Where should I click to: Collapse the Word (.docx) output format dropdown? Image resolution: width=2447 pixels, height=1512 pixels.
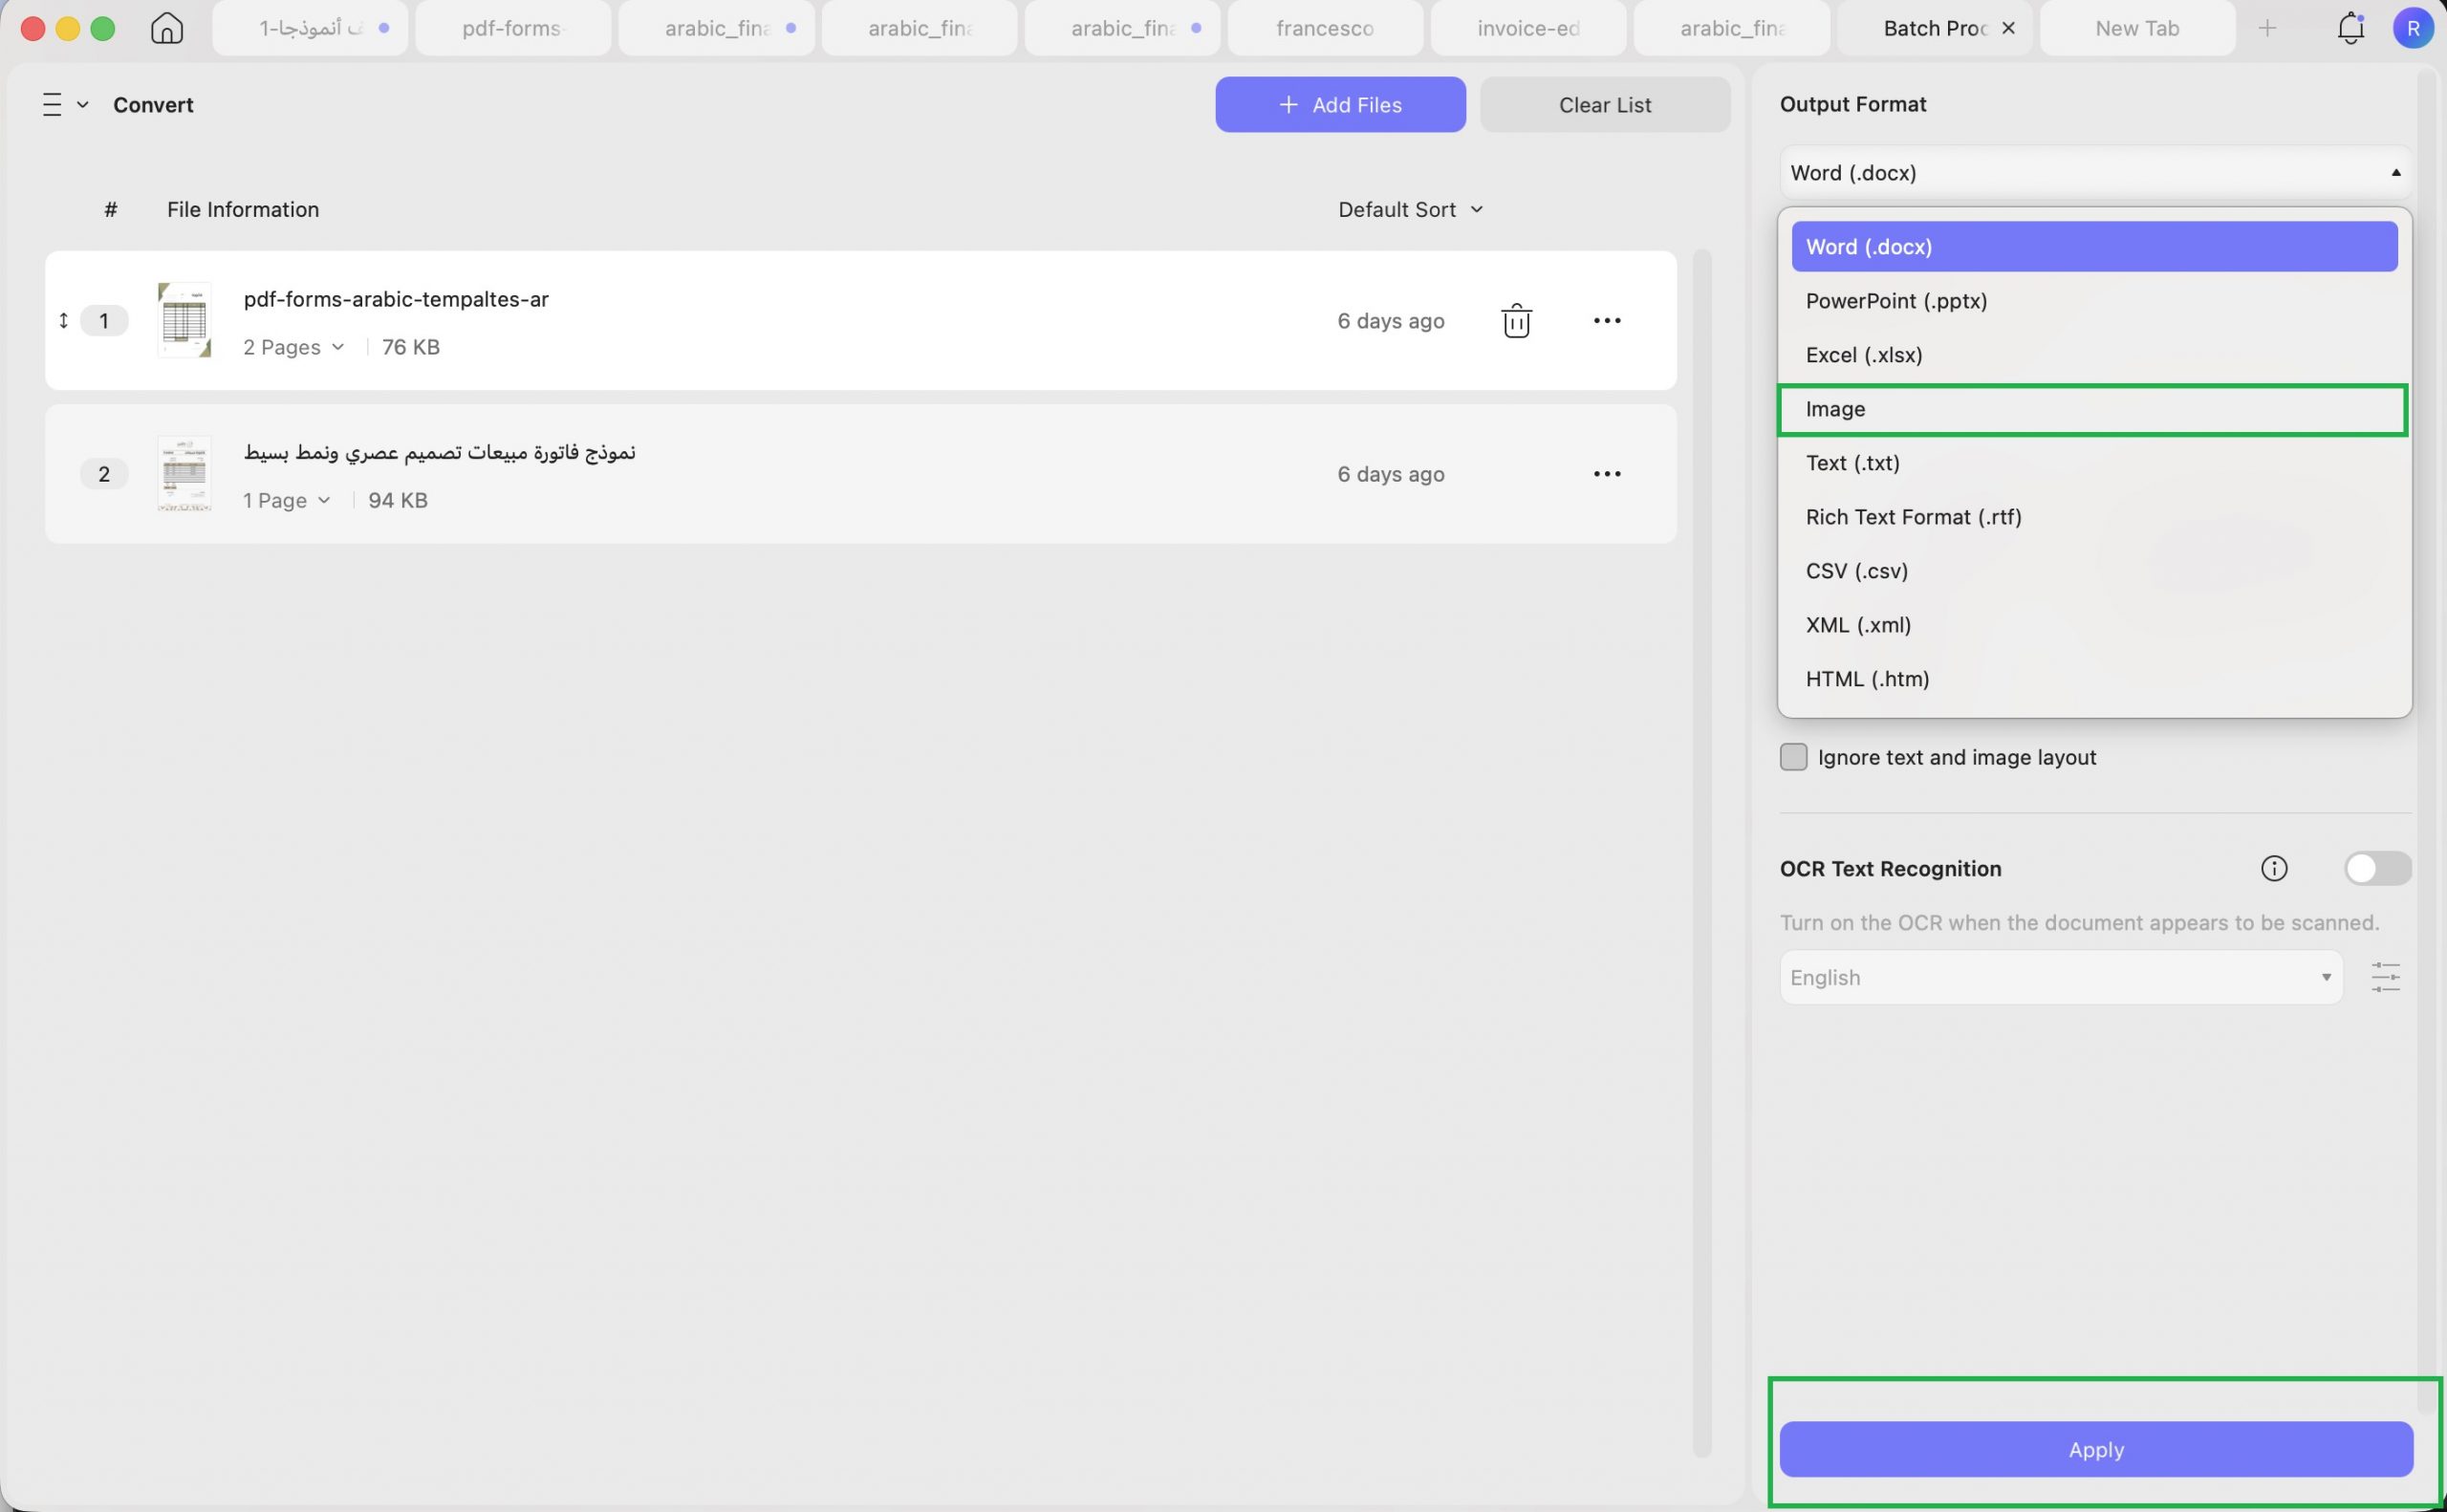(2094, 172)
